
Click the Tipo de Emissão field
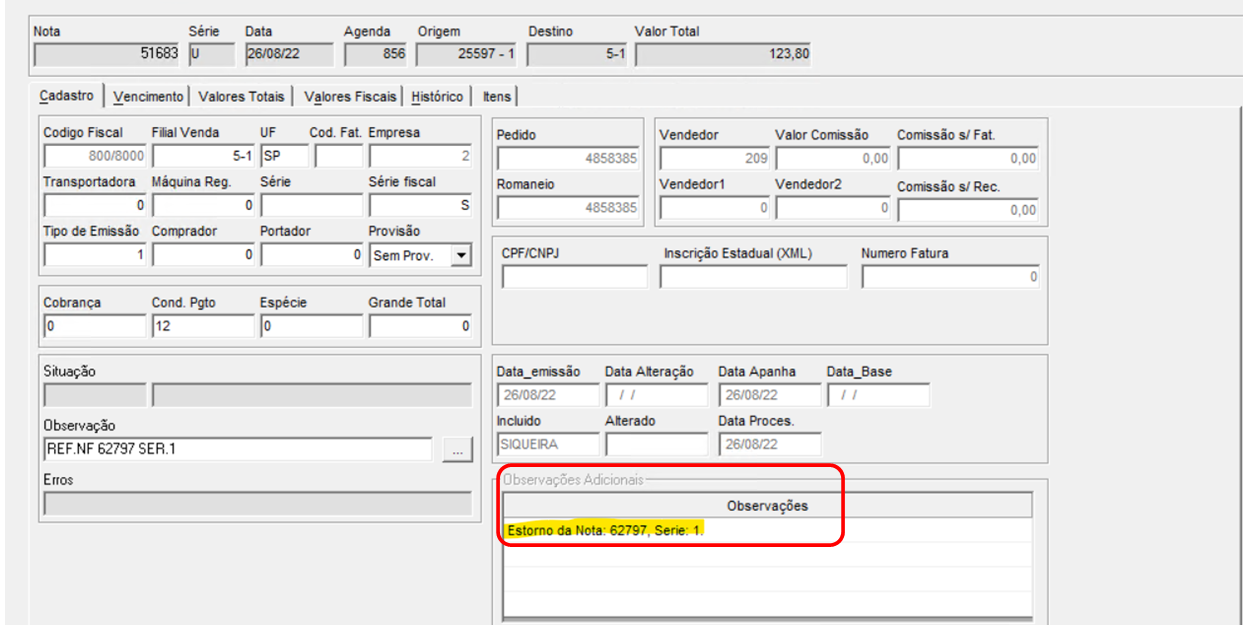point(95,255)
